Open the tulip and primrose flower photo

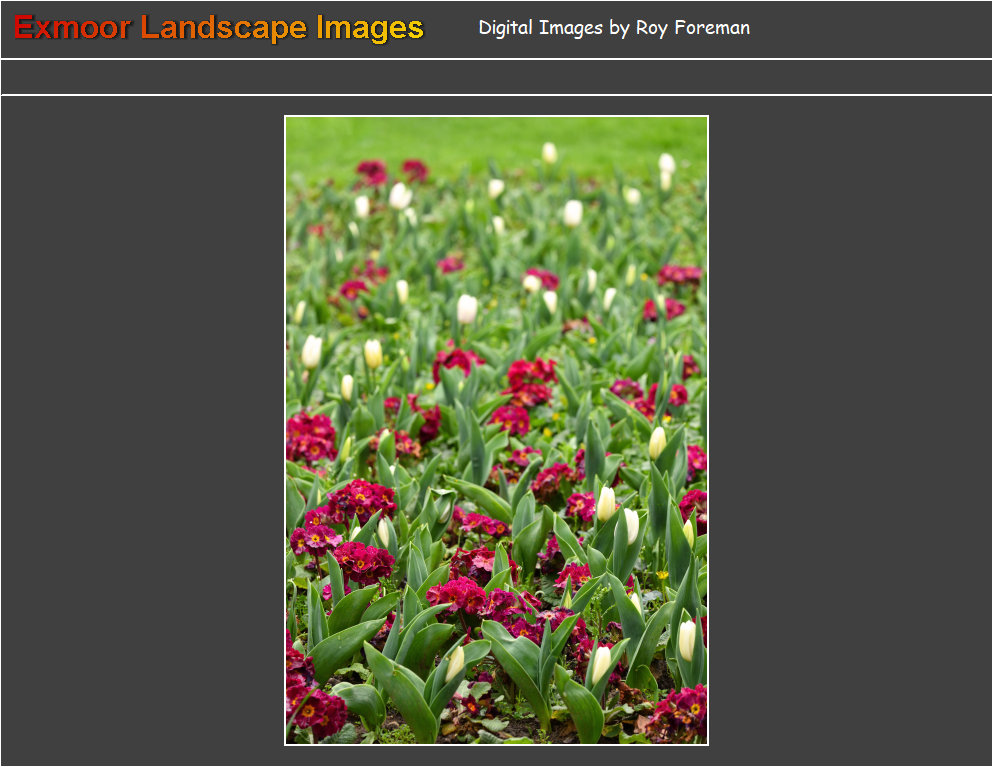496,430
